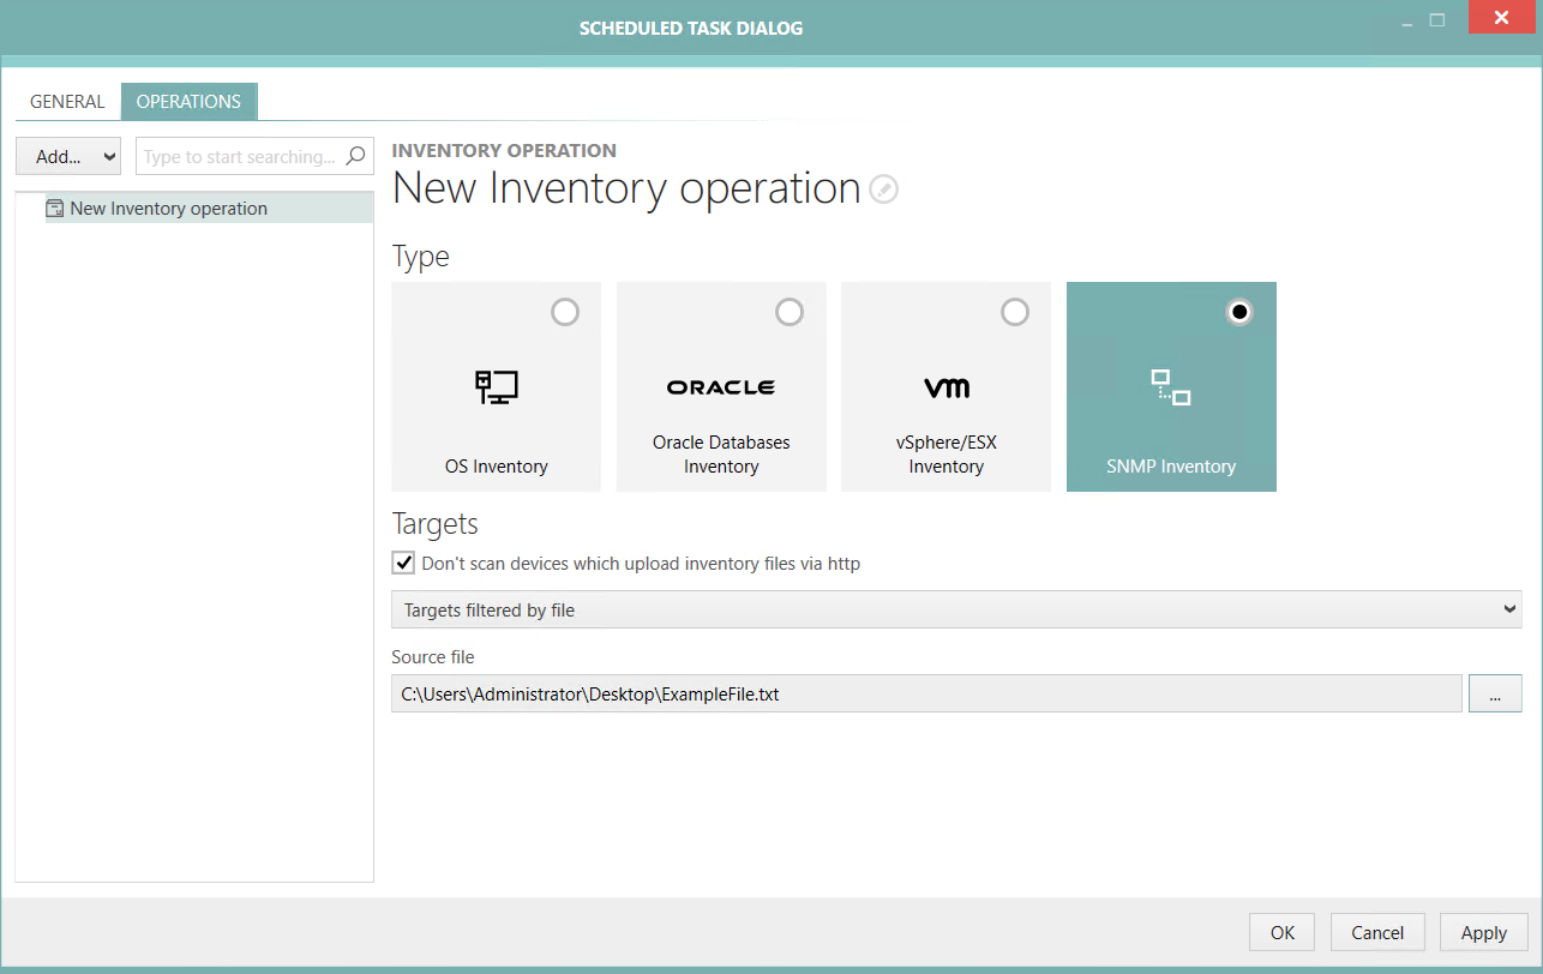Open the Add... dropdown
Screen dimensions: 1543x974
[x=67, y=156]
